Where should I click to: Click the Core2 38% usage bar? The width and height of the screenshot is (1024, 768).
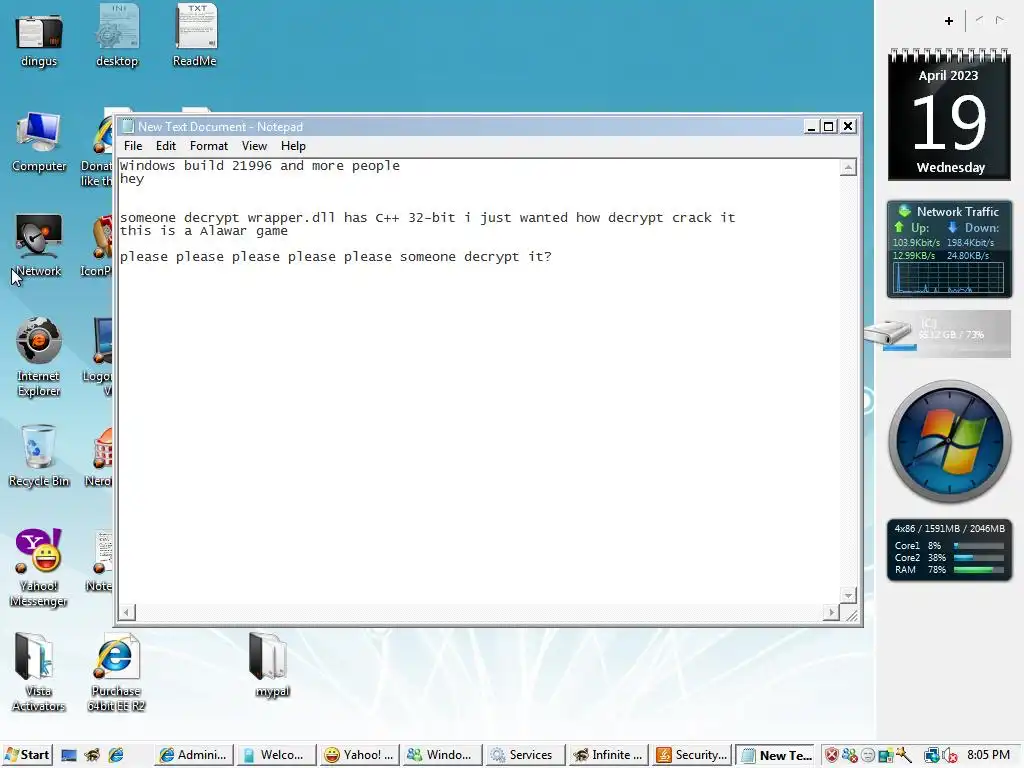[x=978, y=558]
